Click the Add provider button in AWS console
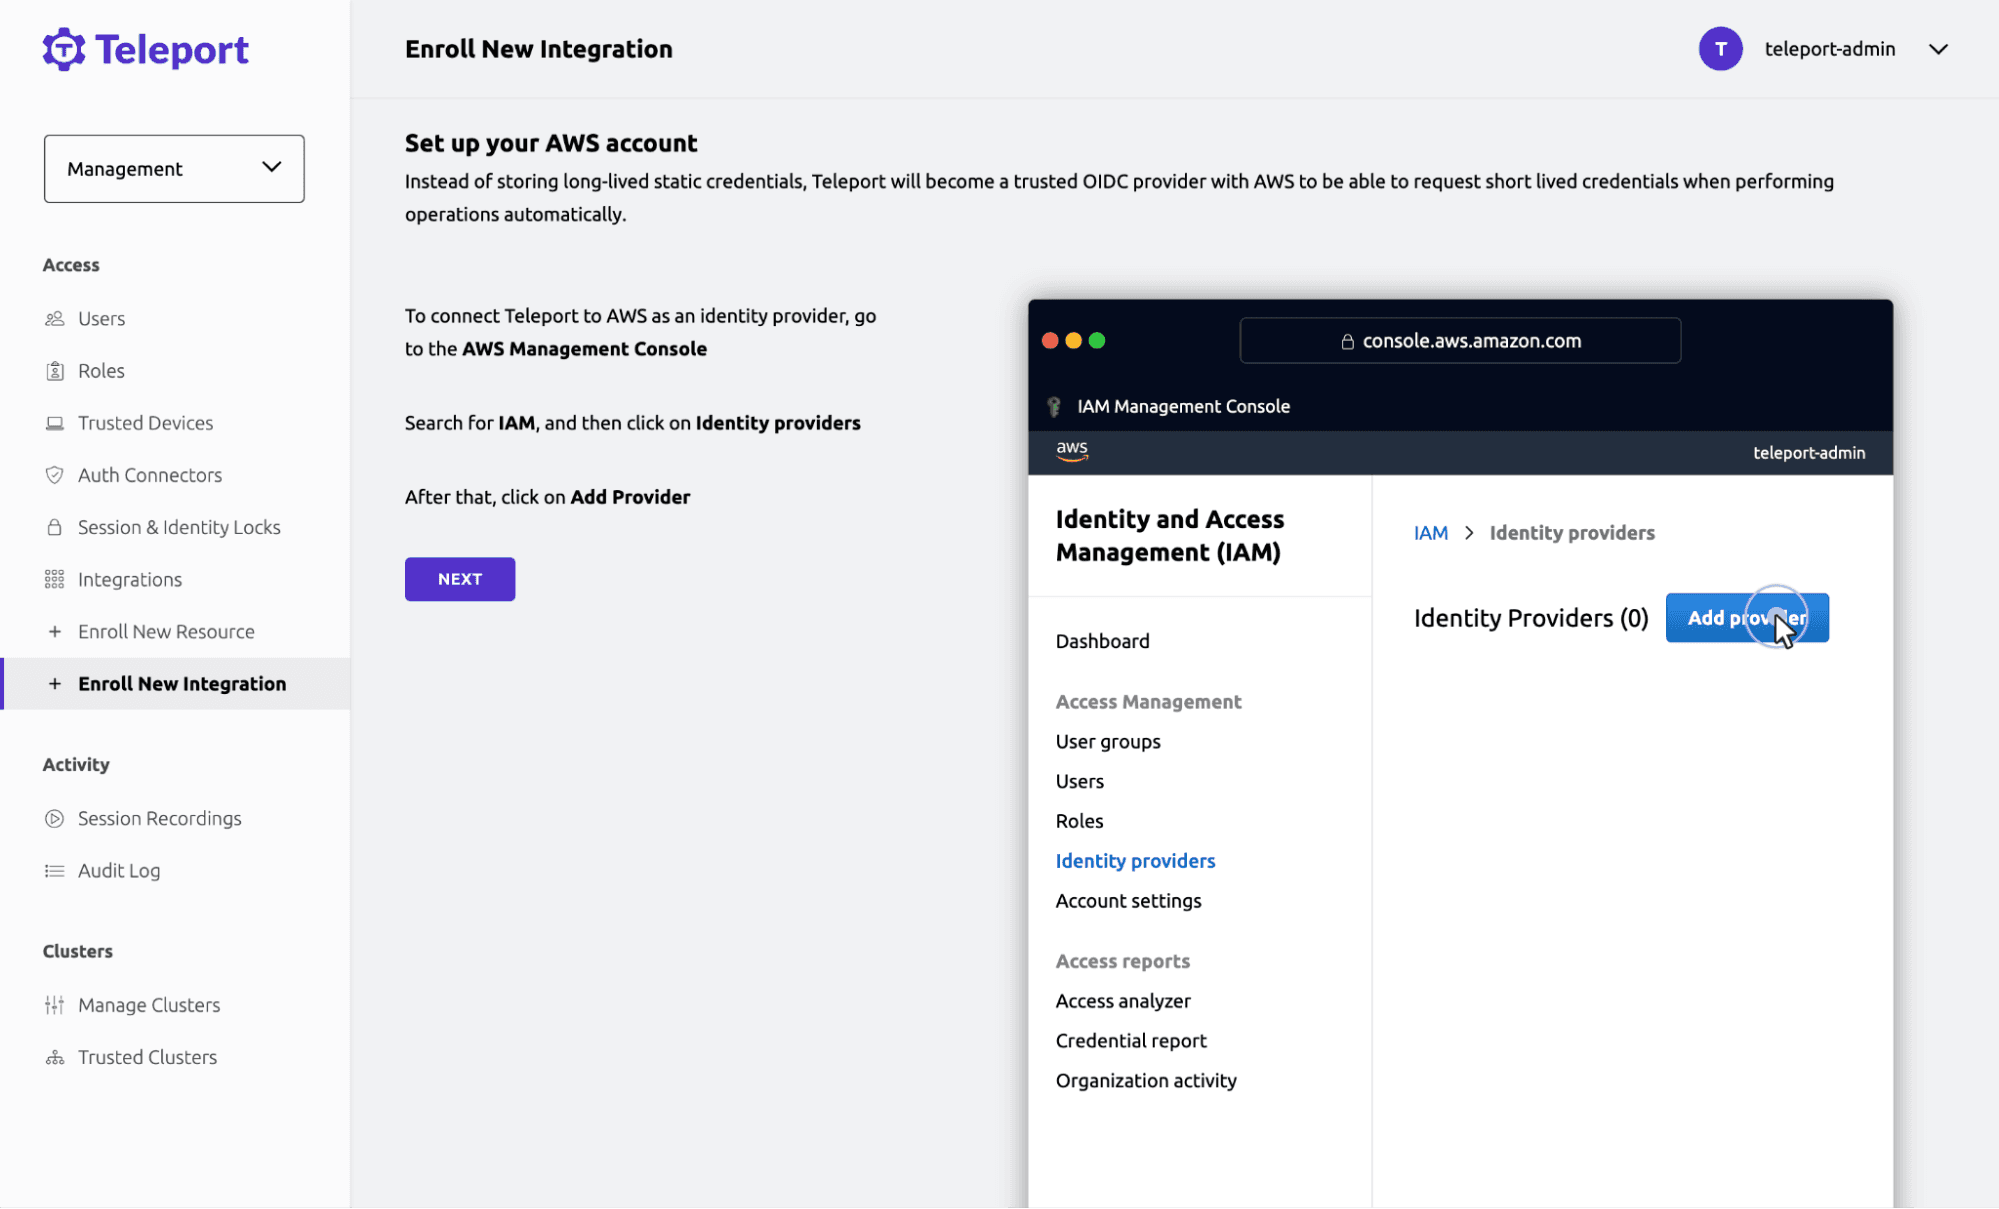The height and width of the screenshot is (1209, 1999). [1748, 617]
